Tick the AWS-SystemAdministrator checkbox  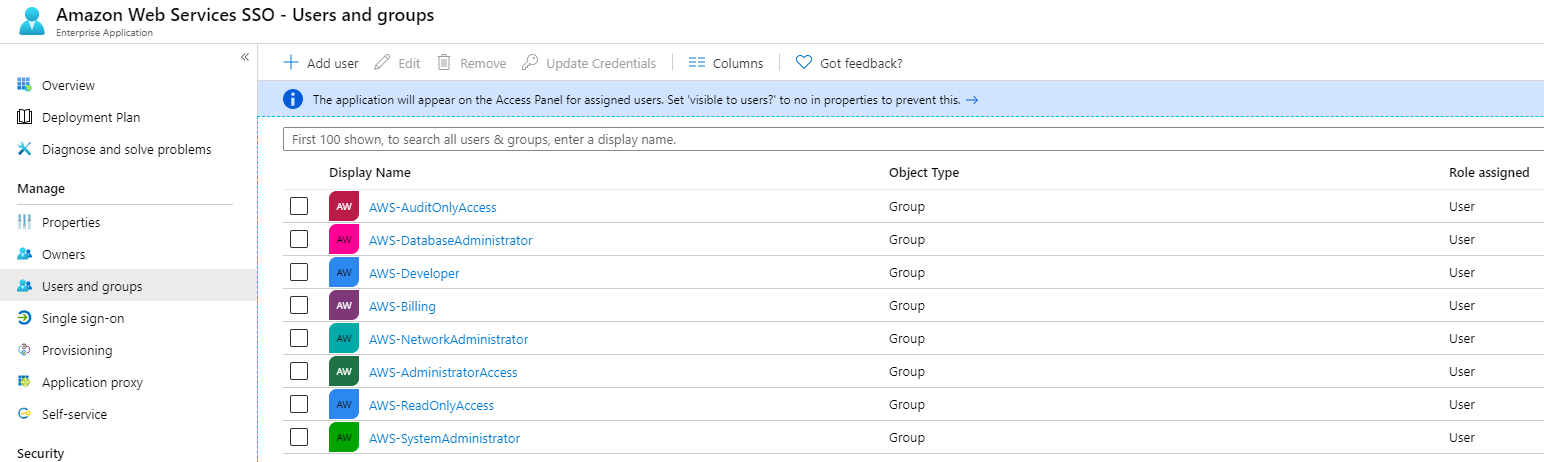(299, 437)
